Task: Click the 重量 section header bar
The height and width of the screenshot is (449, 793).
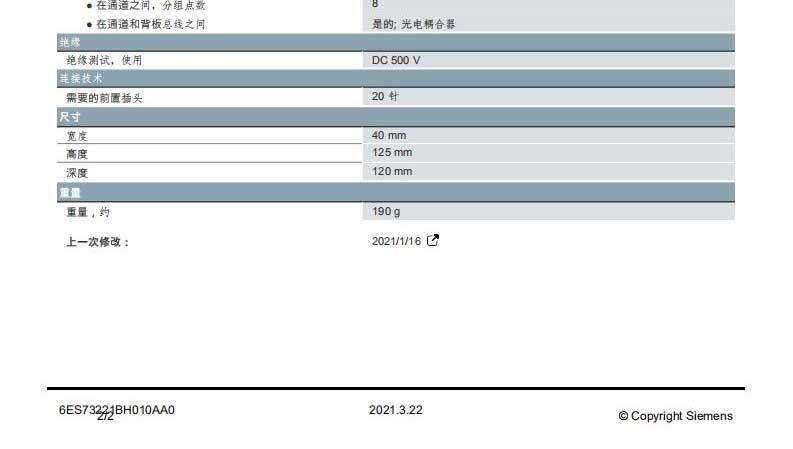Action: [x=70, y=192]
